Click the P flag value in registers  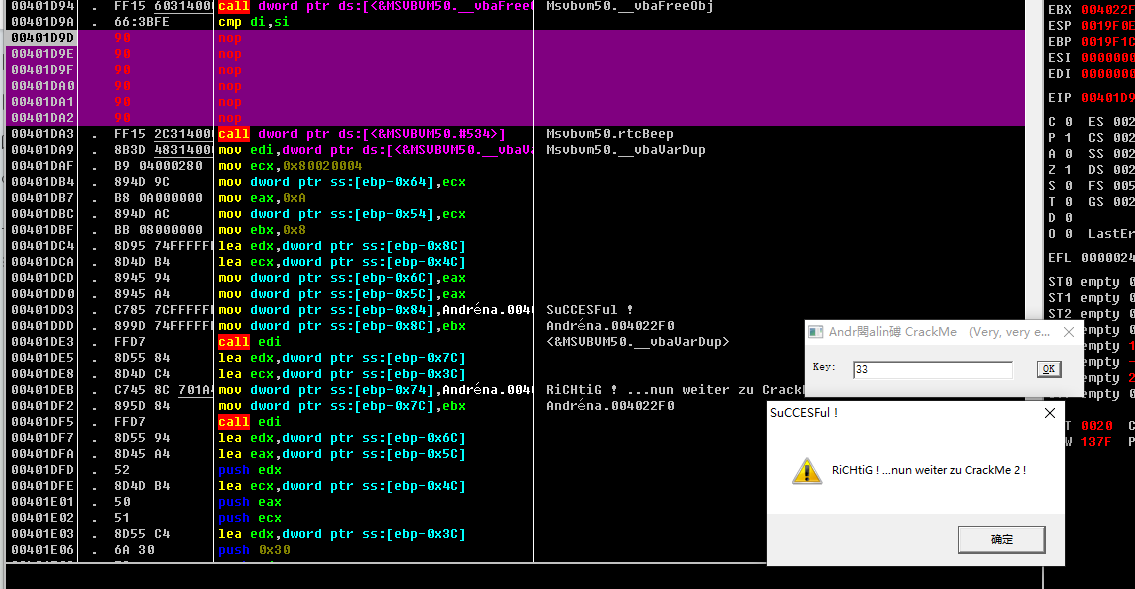pos(1069,138)
